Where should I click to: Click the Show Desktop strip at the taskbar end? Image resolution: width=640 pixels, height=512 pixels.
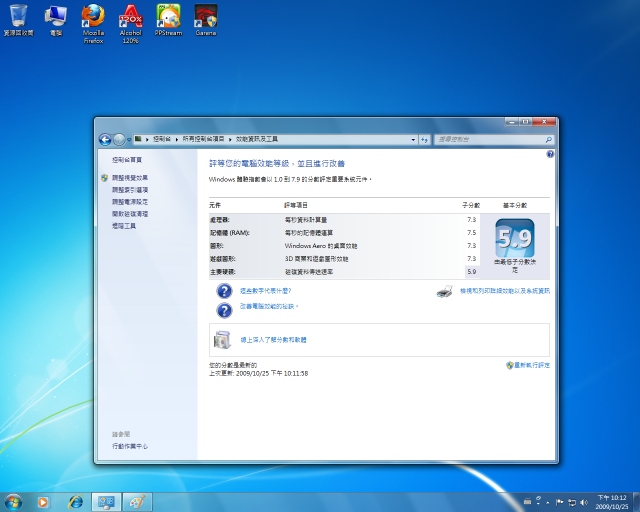tap(636, 502)
